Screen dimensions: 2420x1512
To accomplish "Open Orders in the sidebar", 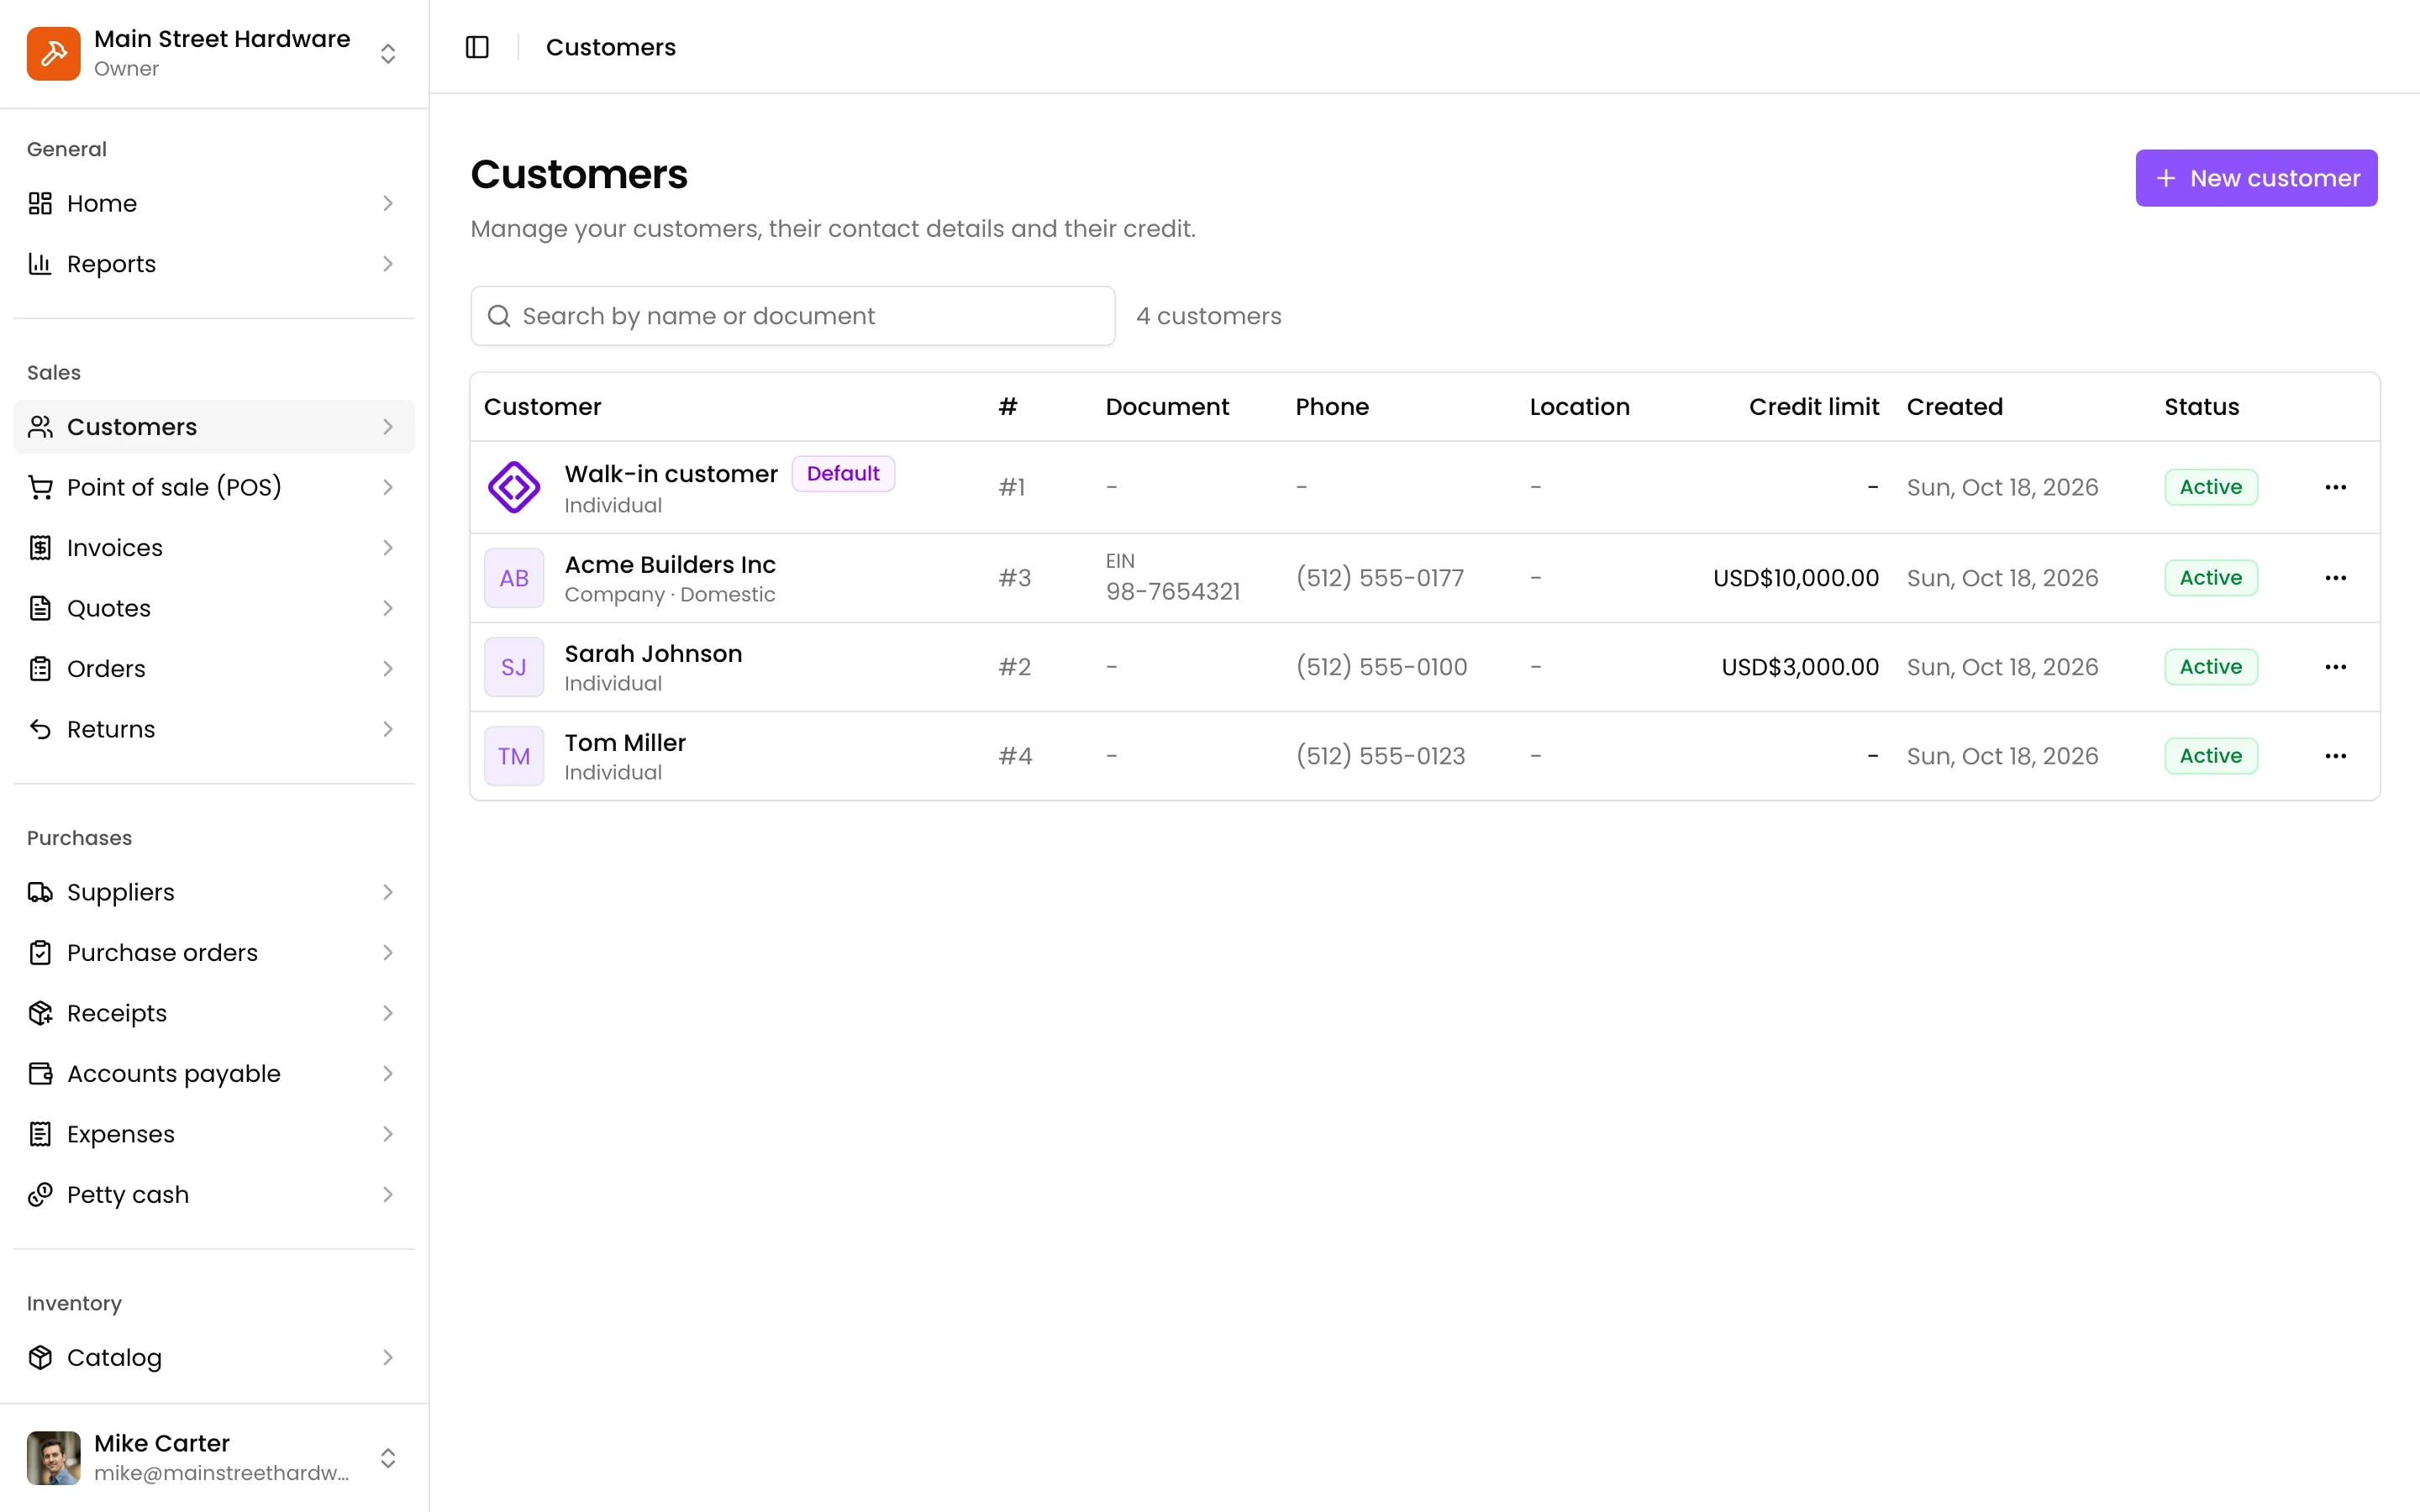I will click(214, 669).
